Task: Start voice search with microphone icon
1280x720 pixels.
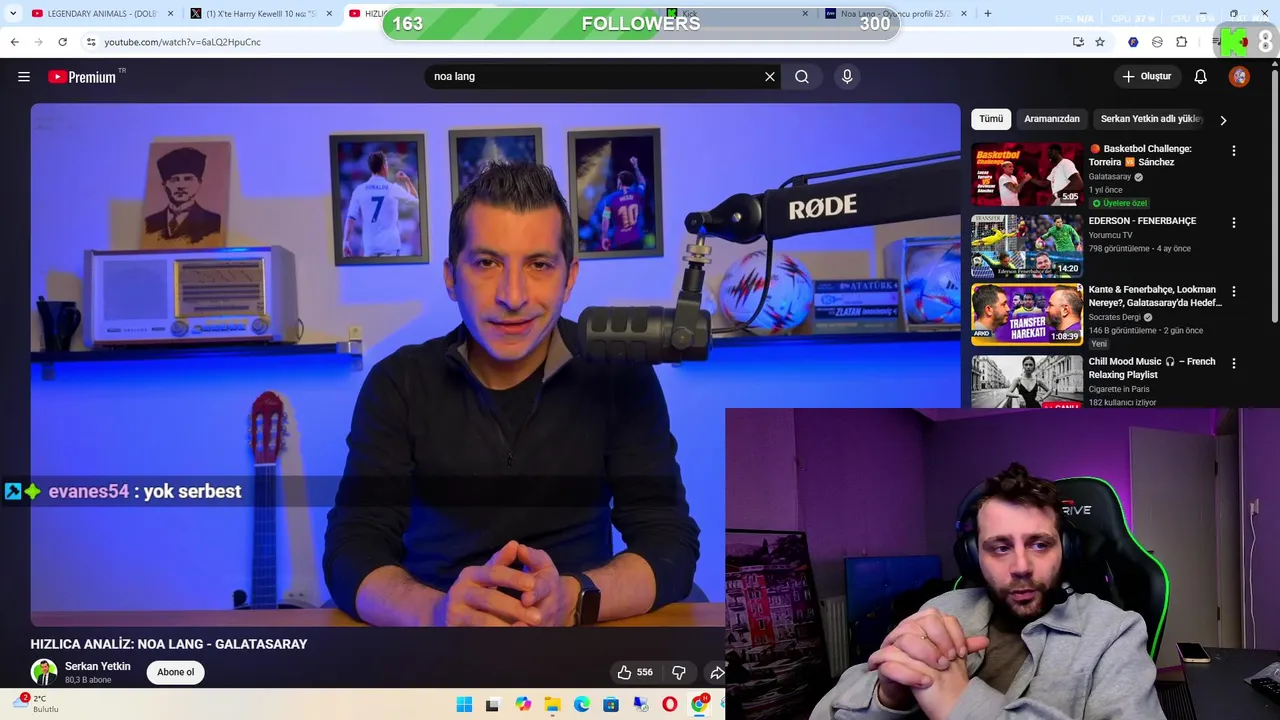Action: [847, 77]
